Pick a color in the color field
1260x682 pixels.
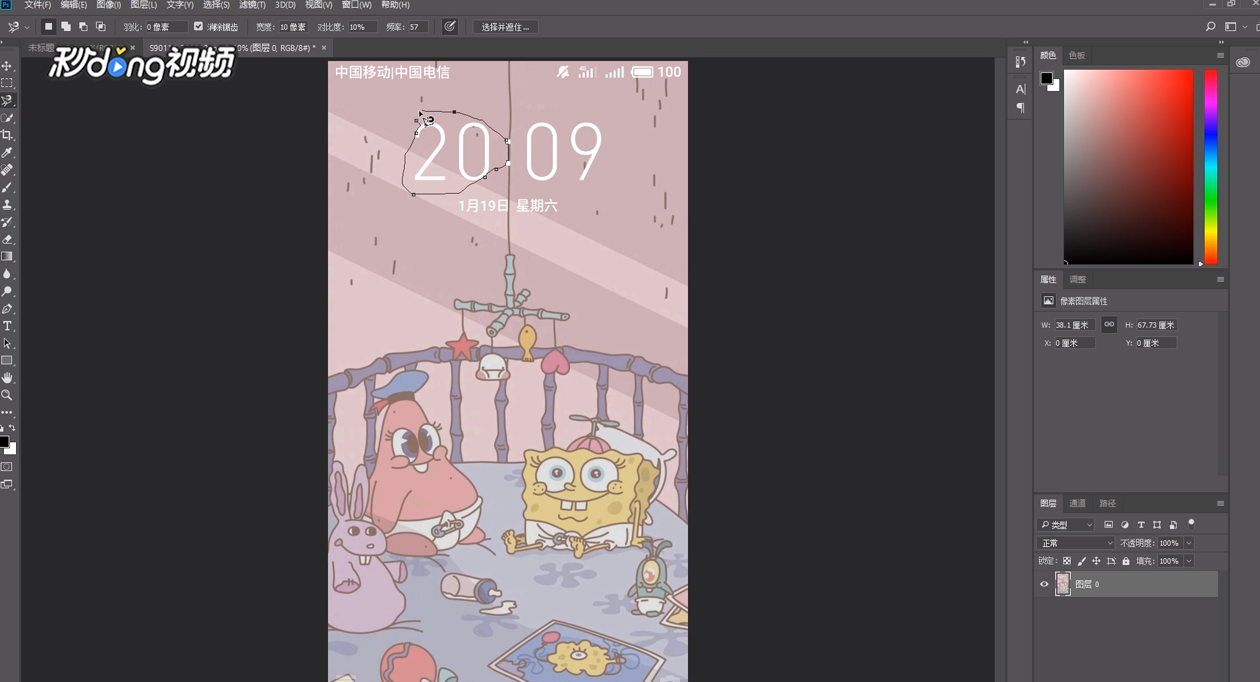click(1128, 167)
